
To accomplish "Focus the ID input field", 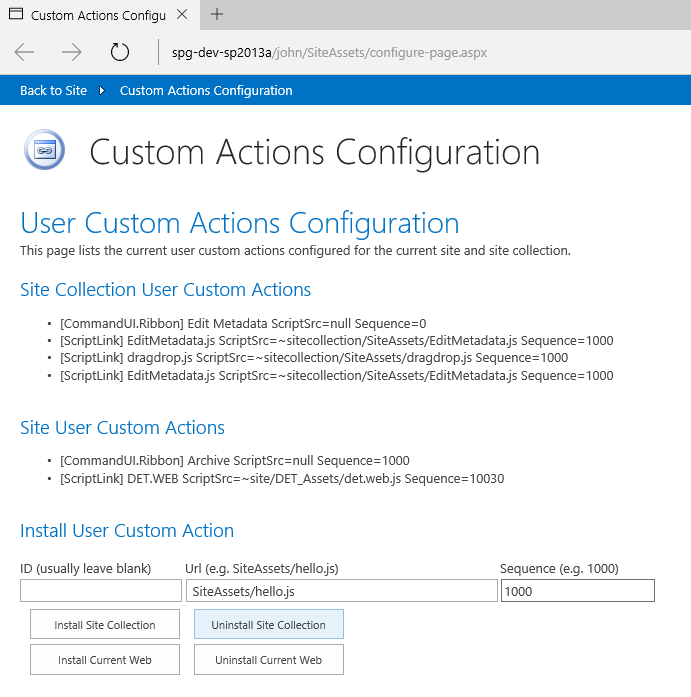I will (x=101, y=591).
